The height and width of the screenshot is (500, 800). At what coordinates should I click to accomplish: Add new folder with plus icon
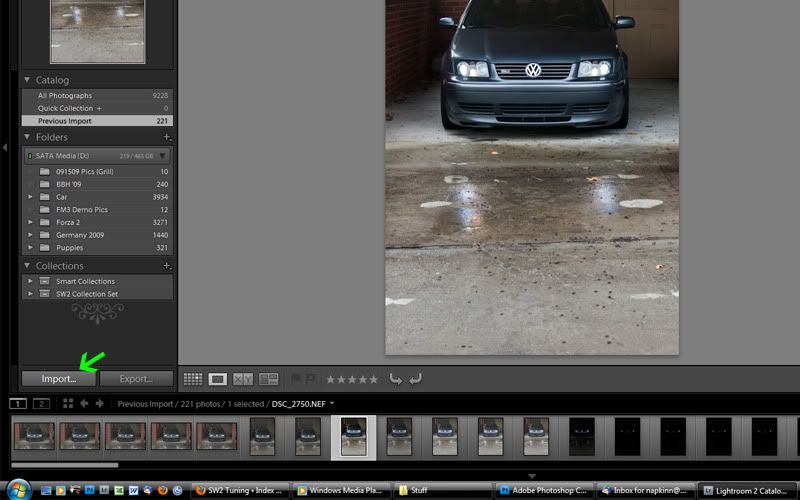[x=167, y=137]
